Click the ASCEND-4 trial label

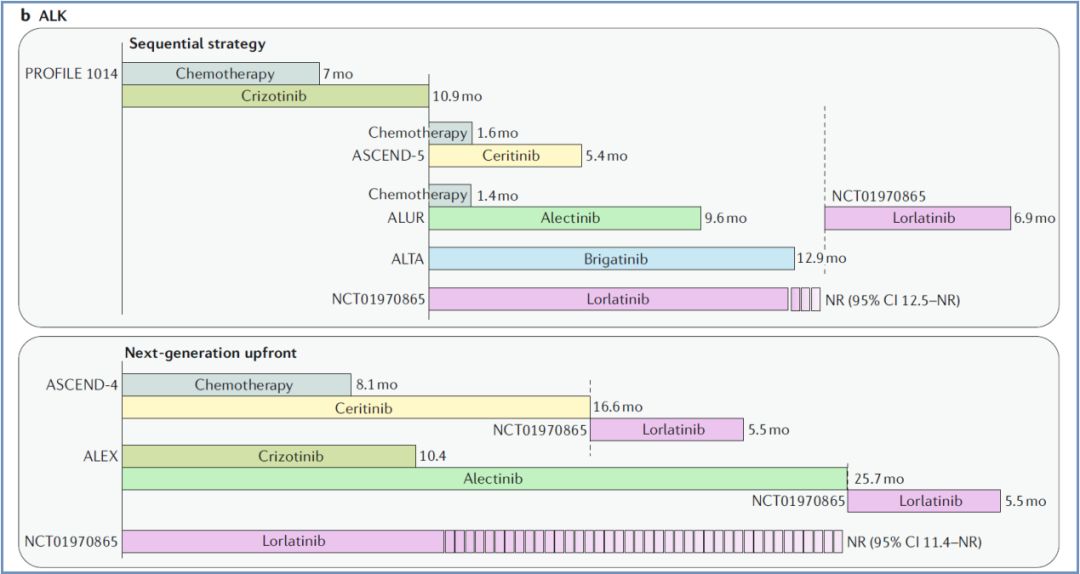point(82,385)
